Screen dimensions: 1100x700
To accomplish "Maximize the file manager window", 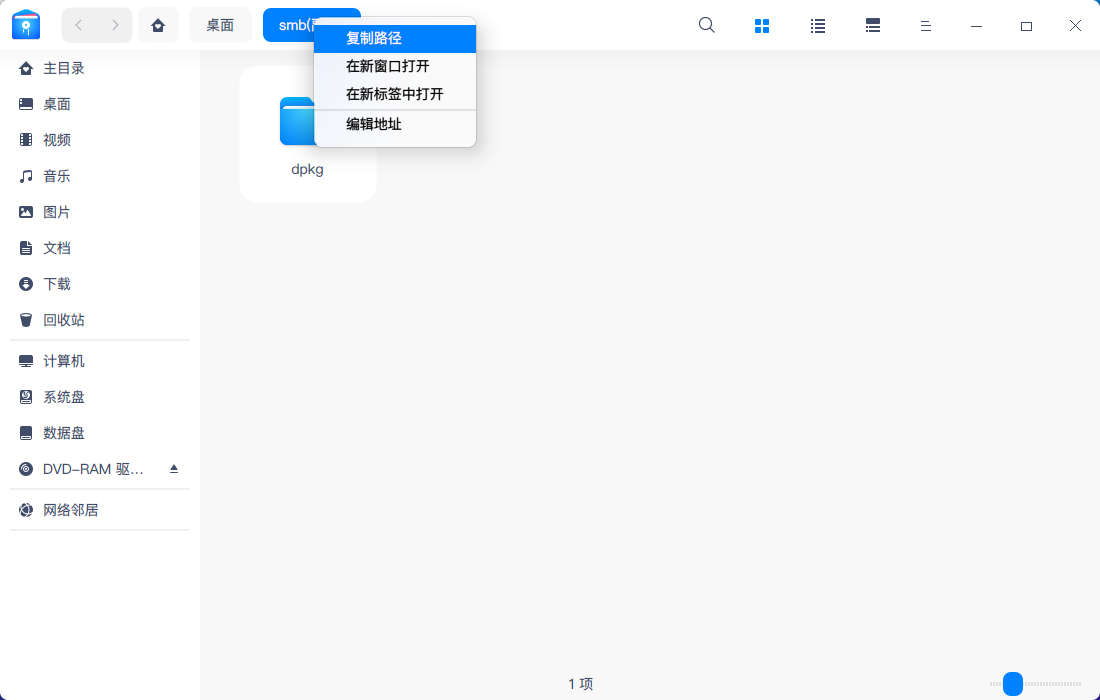I will pos(1026,26).
